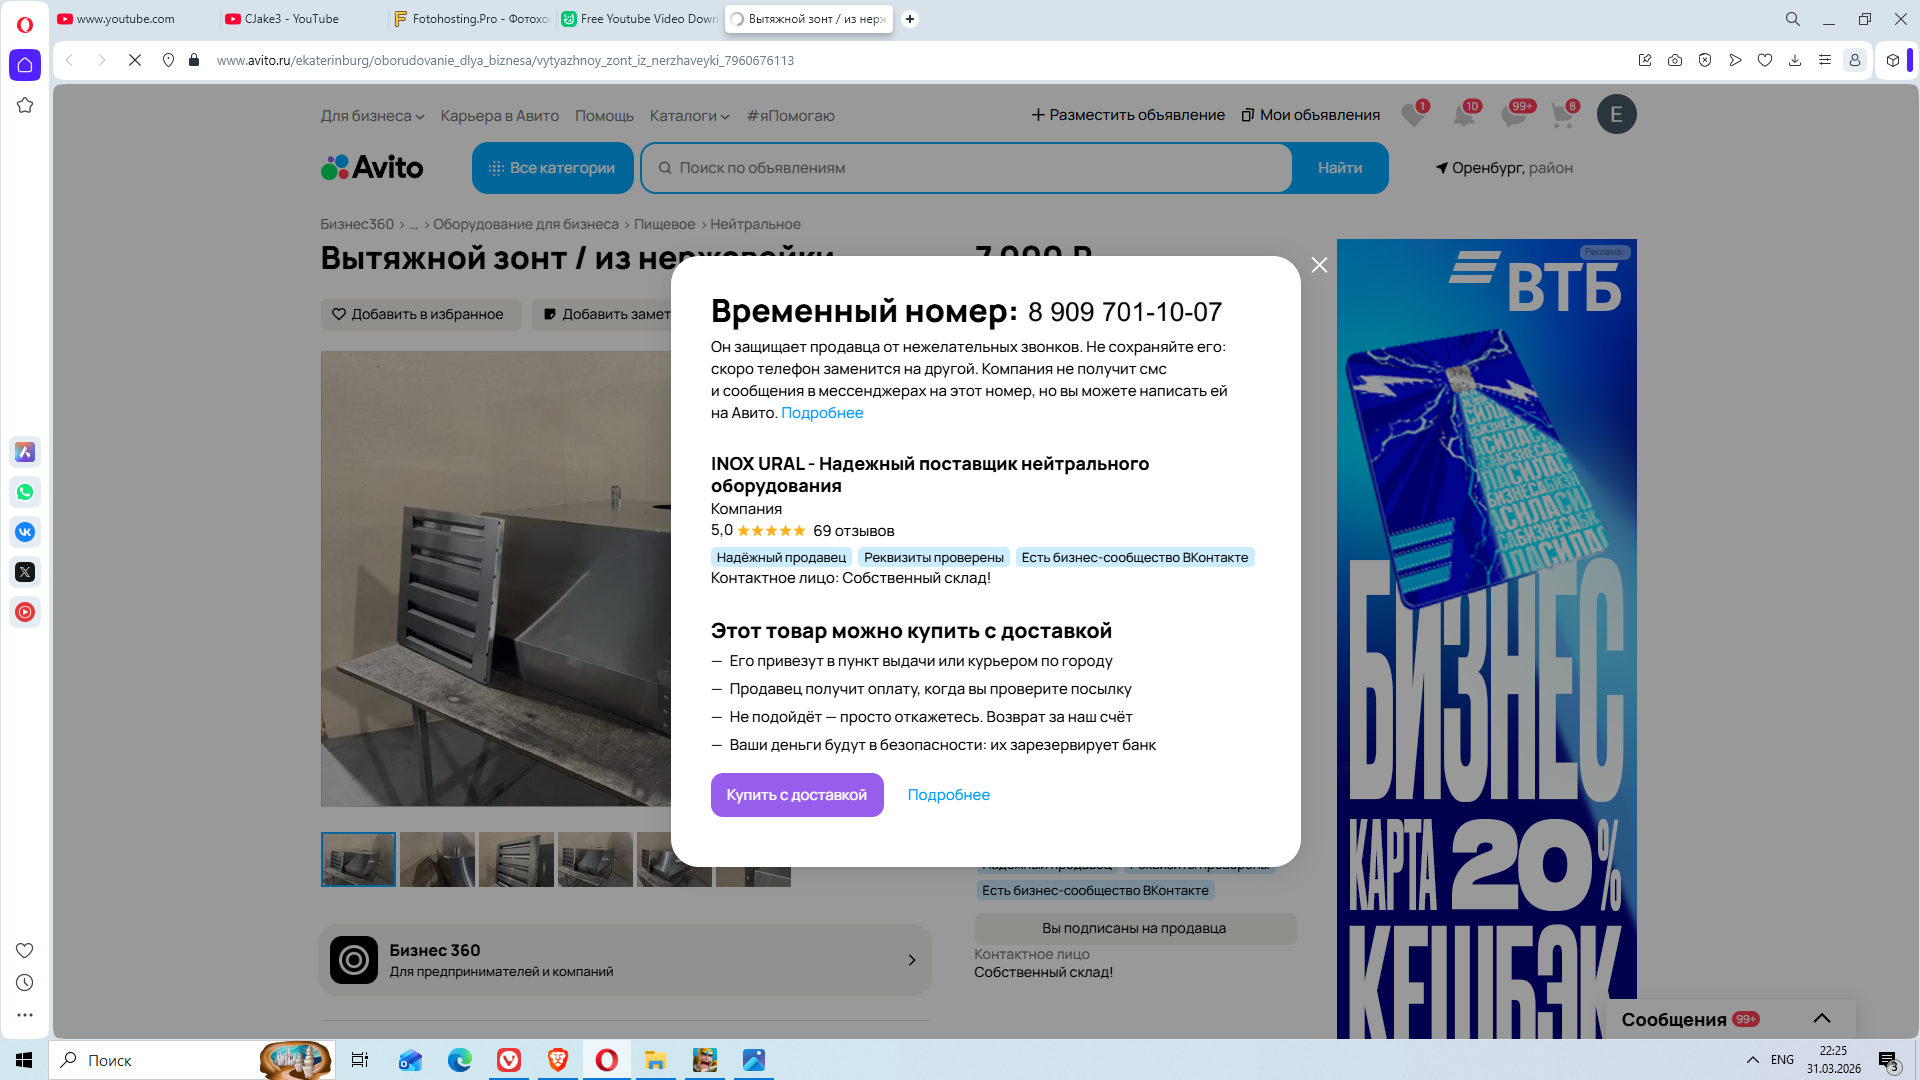
Task: Open WhatsApp in Opera sidebar
Action: [x=25, y=492]
